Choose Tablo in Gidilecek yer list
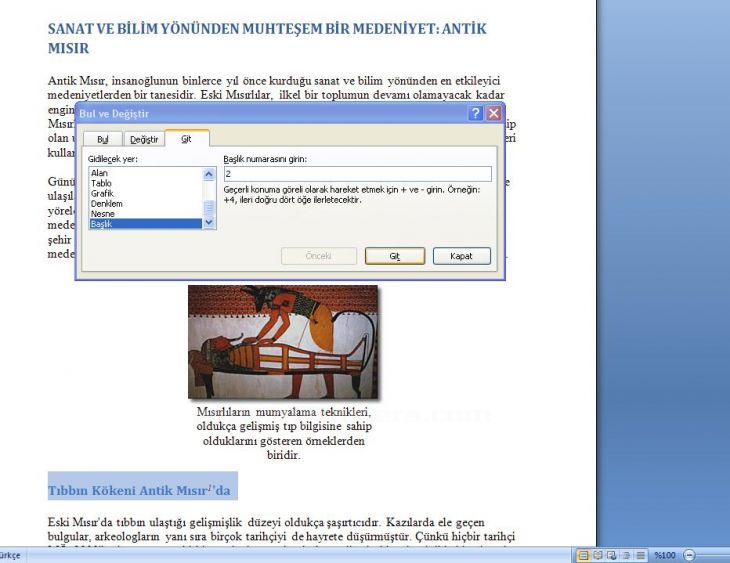Image resolution: width=730 pixels, height=563 pixels. click(145, 183)
